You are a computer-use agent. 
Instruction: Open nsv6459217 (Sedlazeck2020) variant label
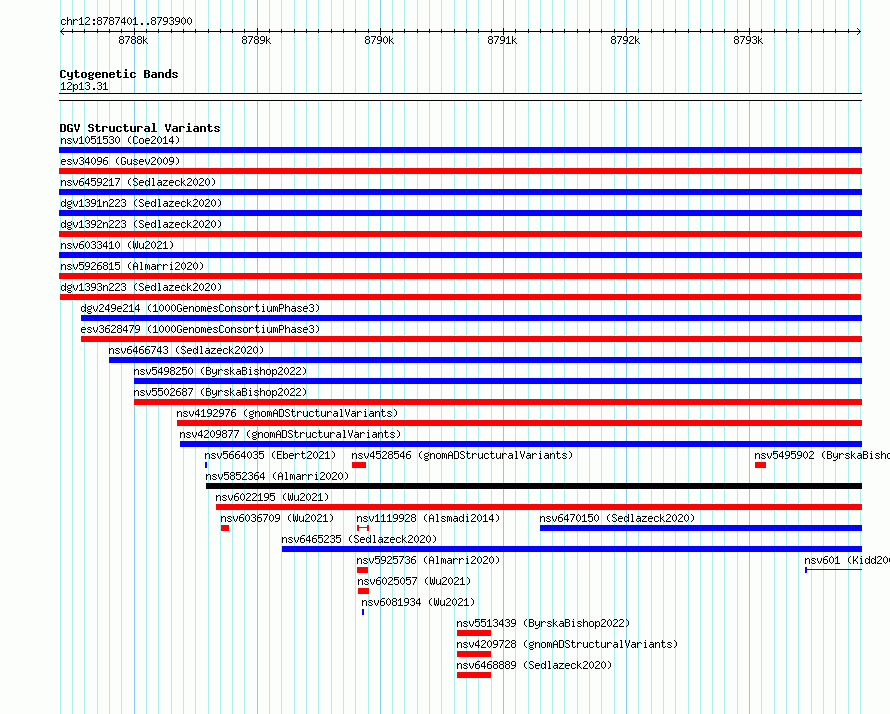[x=138, y=182]
